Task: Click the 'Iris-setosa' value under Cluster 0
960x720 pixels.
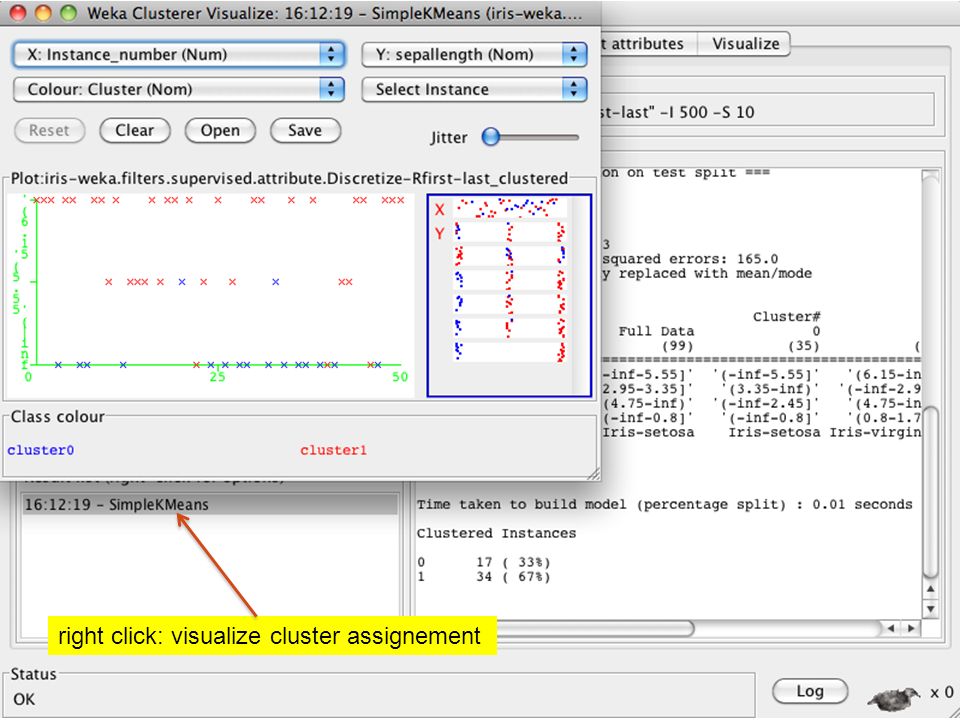Action: pos(774,432)
